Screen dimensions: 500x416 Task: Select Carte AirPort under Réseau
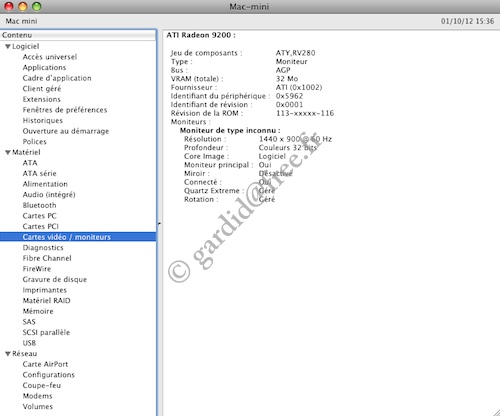click(45, 364)
